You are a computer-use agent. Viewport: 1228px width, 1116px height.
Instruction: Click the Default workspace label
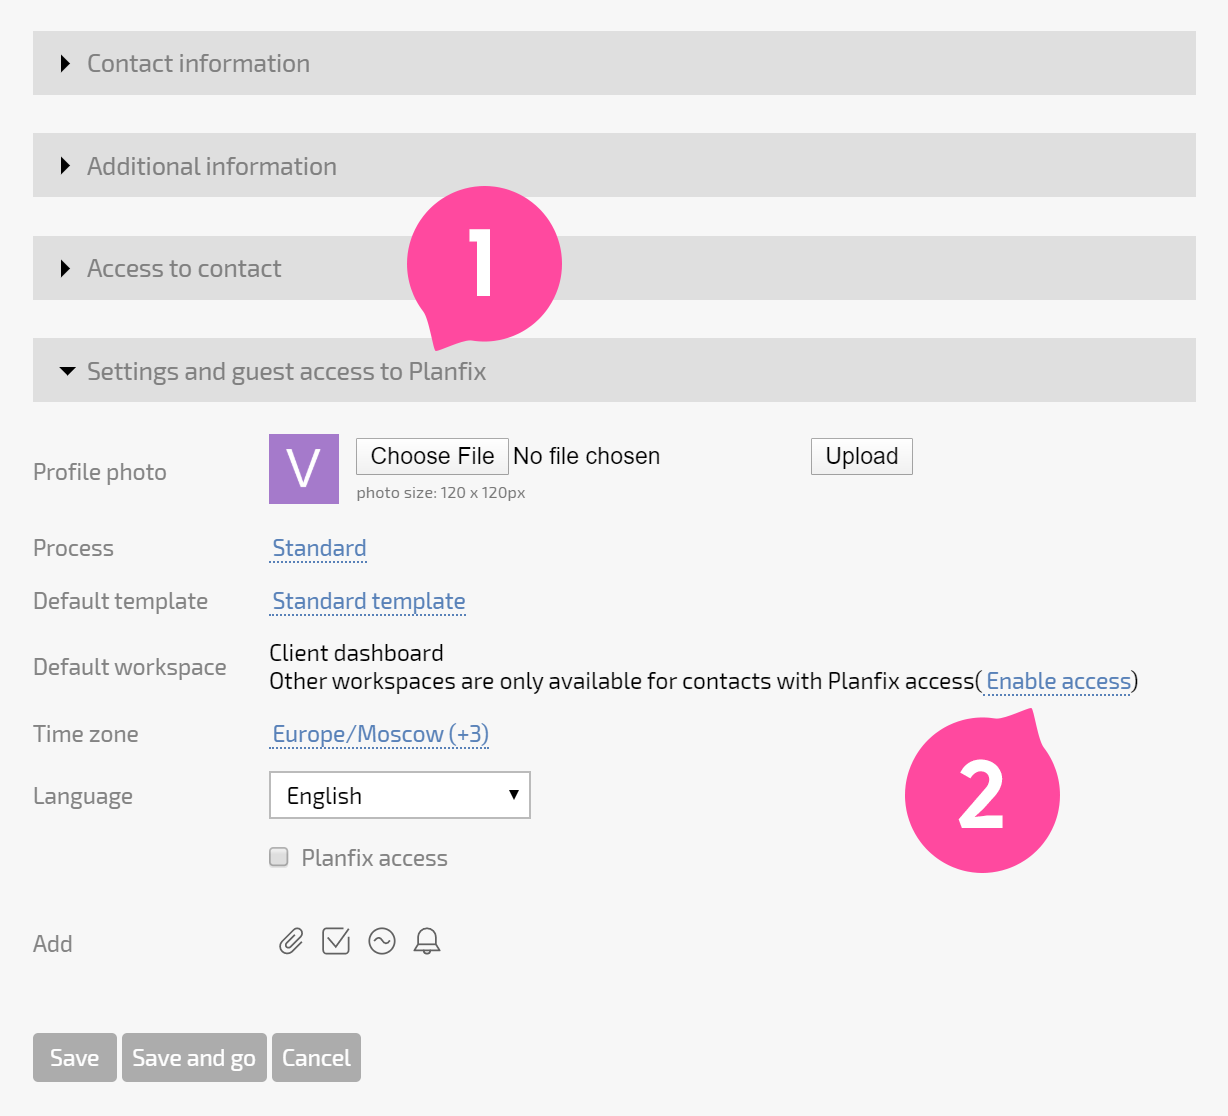pyautogui.click(x=130, y=667)
